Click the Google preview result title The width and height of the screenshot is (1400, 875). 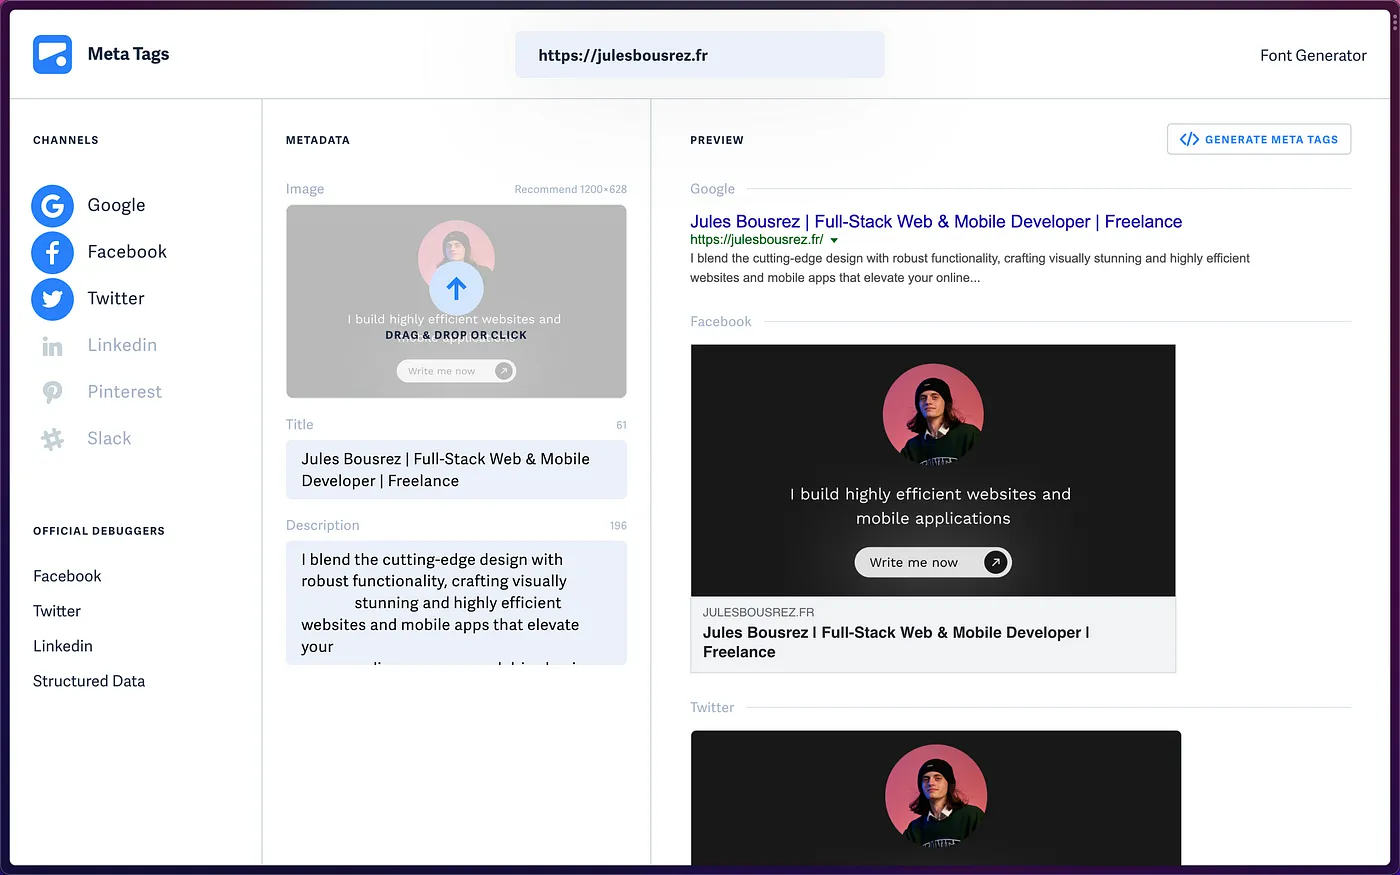click(x=936, y=222)
